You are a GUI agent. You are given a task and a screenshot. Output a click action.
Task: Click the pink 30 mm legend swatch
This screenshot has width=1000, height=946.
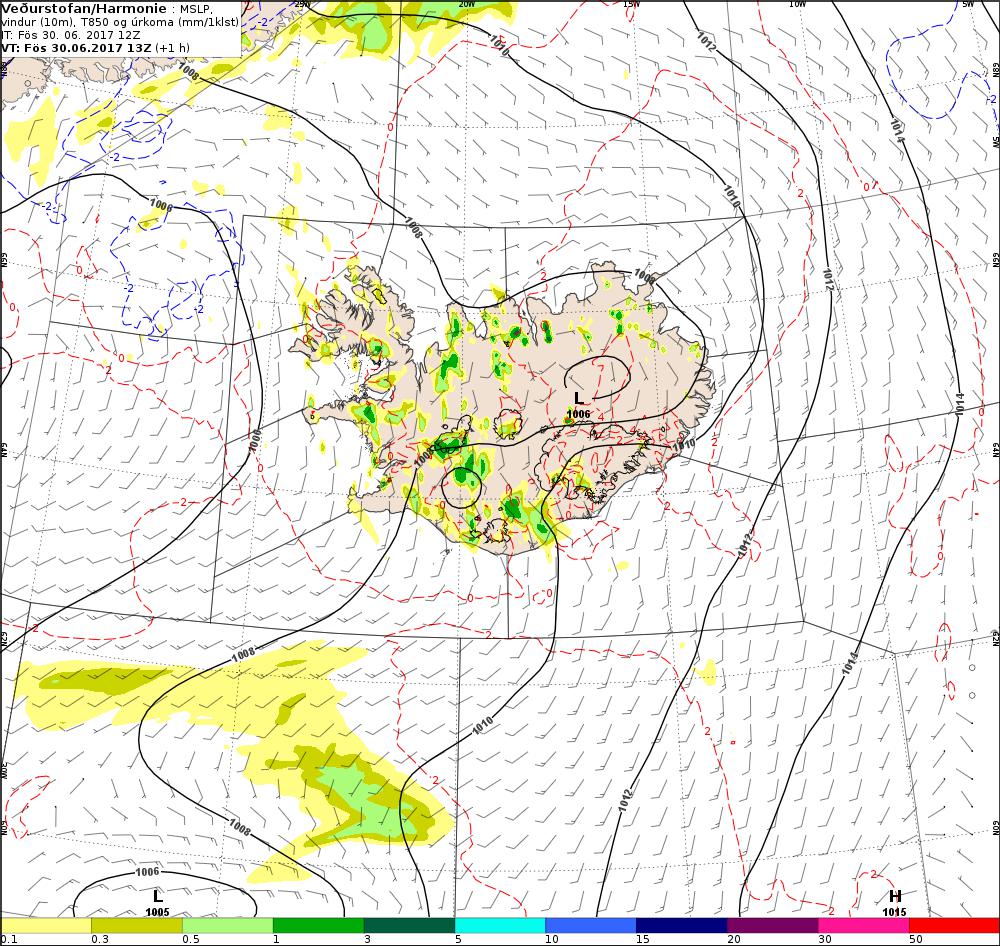[x=864, y=926]
